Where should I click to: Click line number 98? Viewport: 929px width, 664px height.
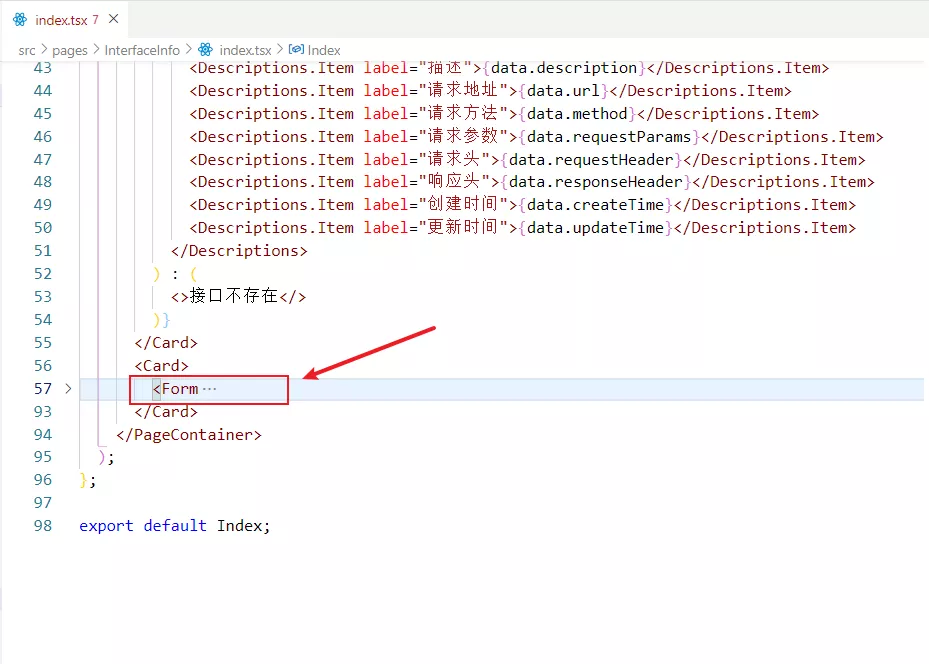point(43,525)
